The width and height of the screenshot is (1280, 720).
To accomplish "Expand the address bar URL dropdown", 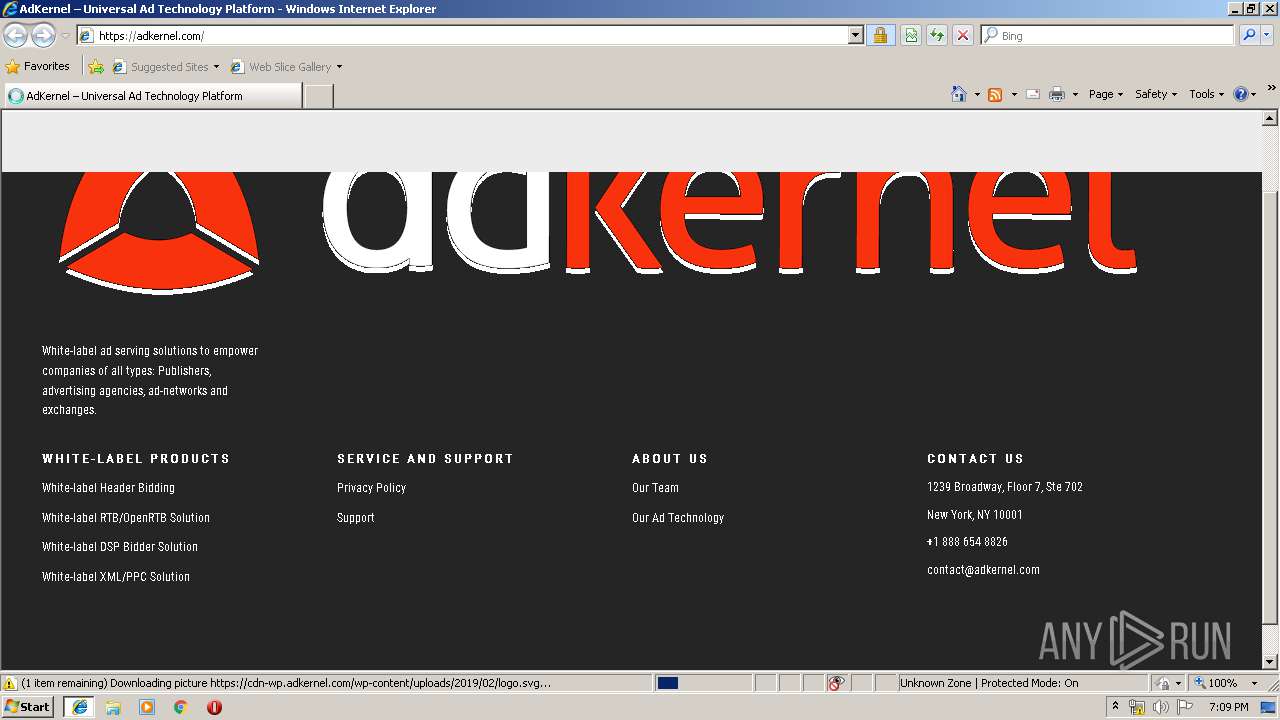I will pyautogui.click(x=855, y=35).
